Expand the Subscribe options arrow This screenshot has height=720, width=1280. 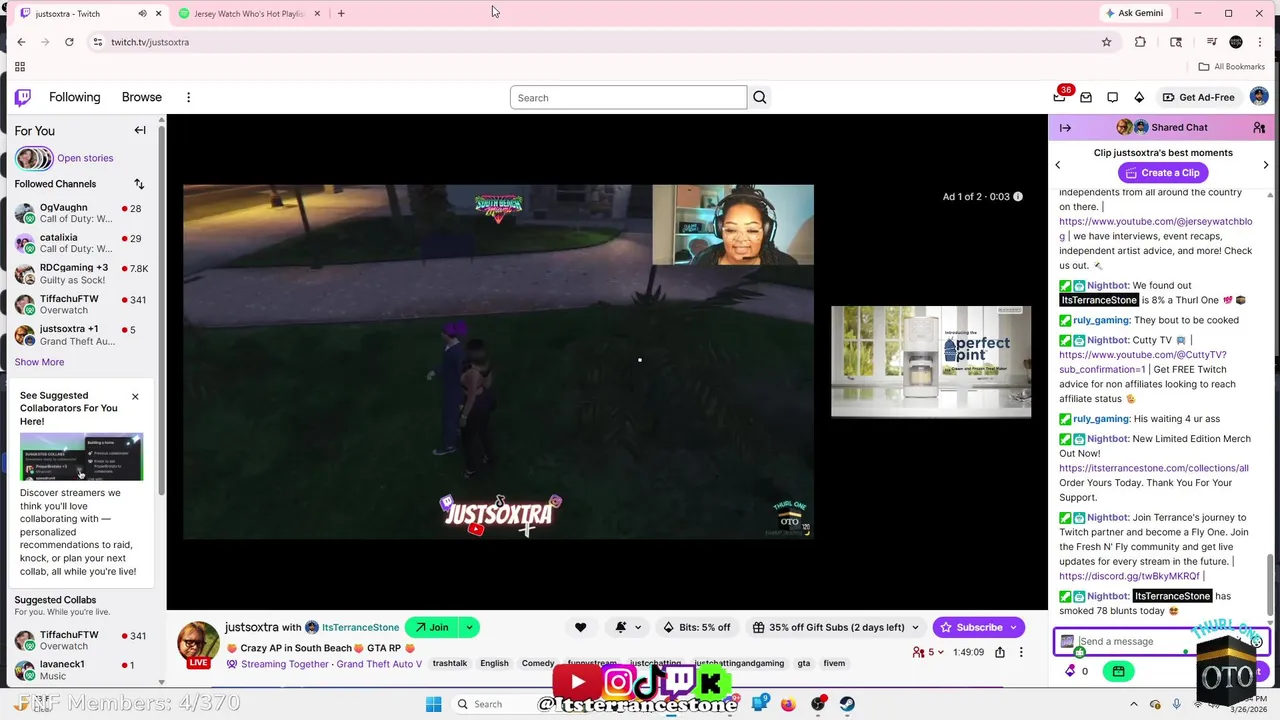[1014, 627]
